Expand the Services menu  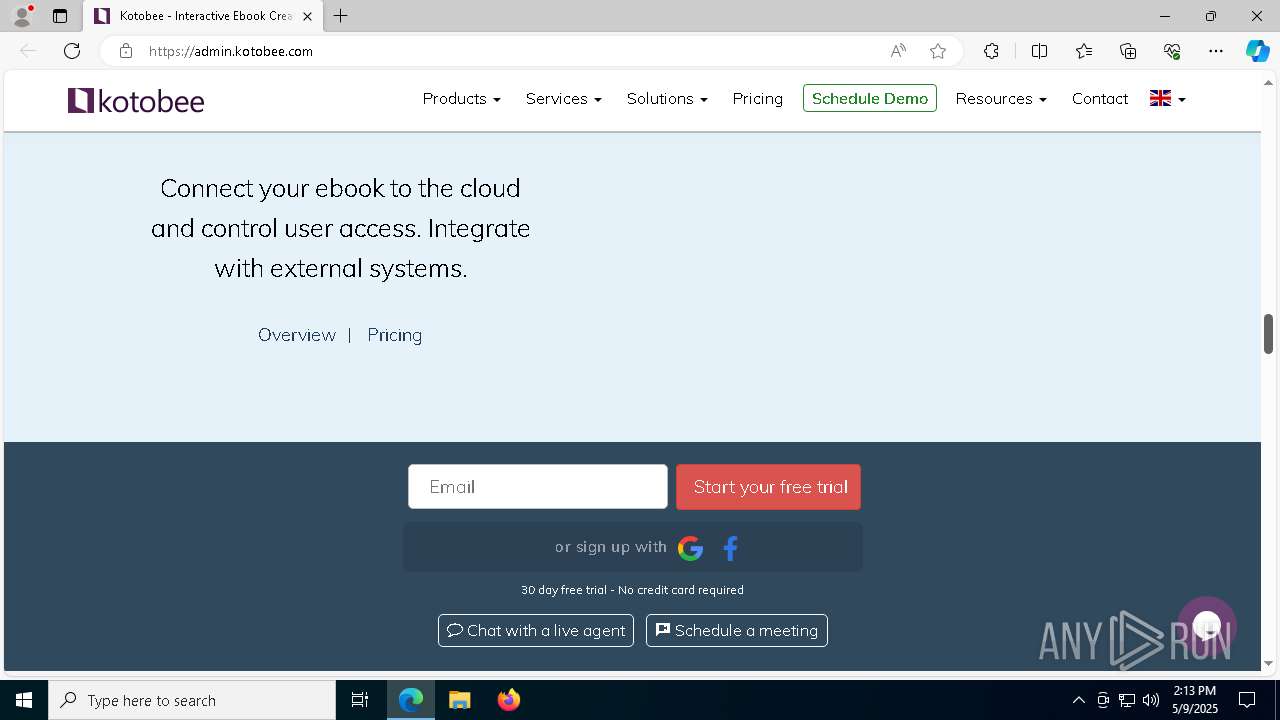(x=563, y=98)
